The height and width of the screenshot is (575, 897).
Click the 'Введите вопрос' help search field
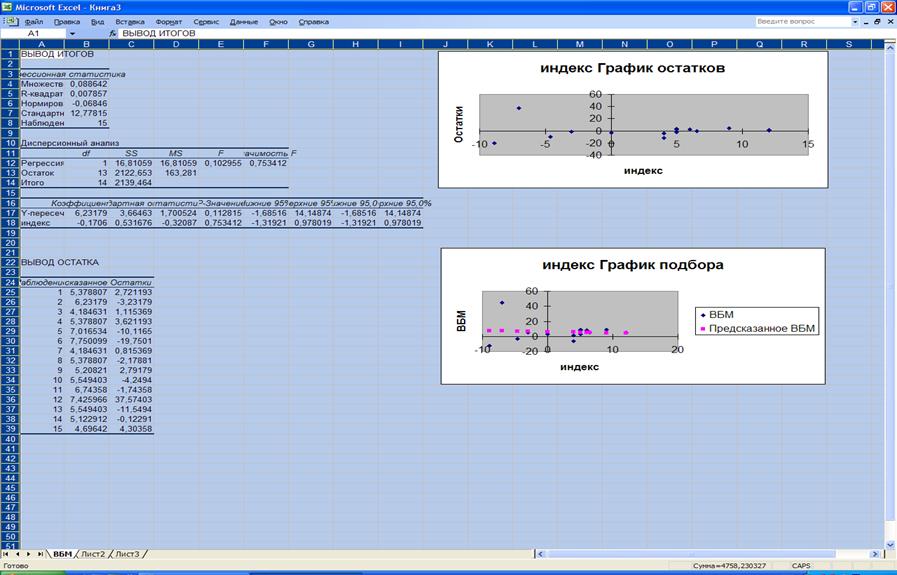coord(798,20)
